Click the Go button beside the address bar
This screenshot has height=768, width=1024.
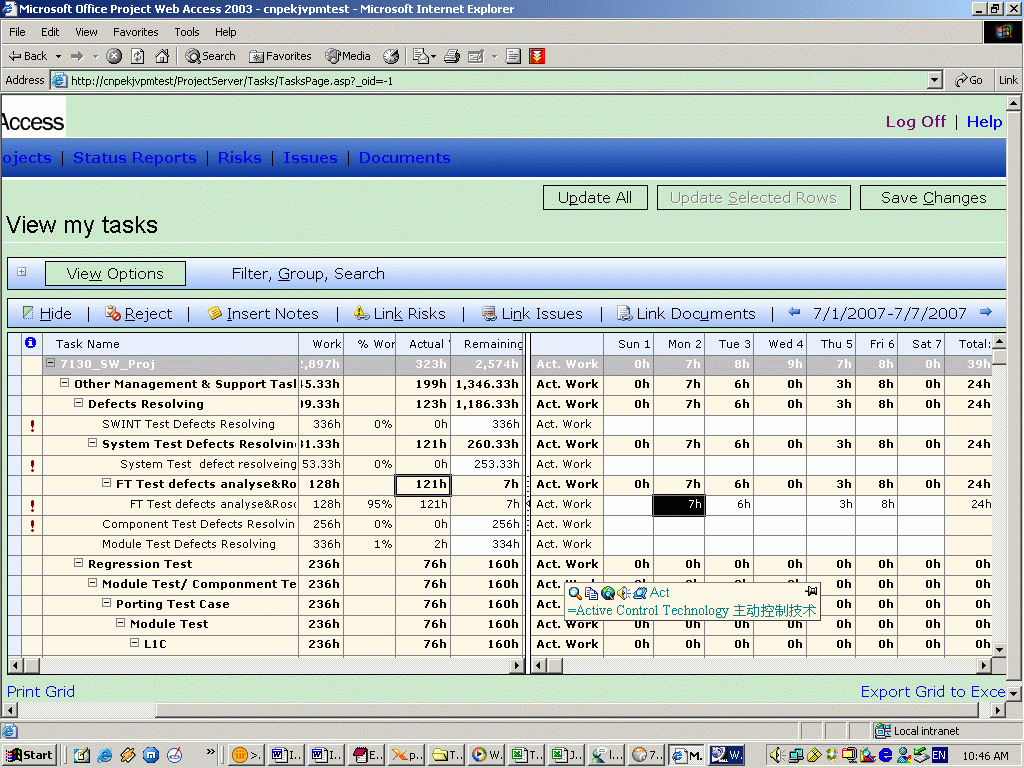968,80
